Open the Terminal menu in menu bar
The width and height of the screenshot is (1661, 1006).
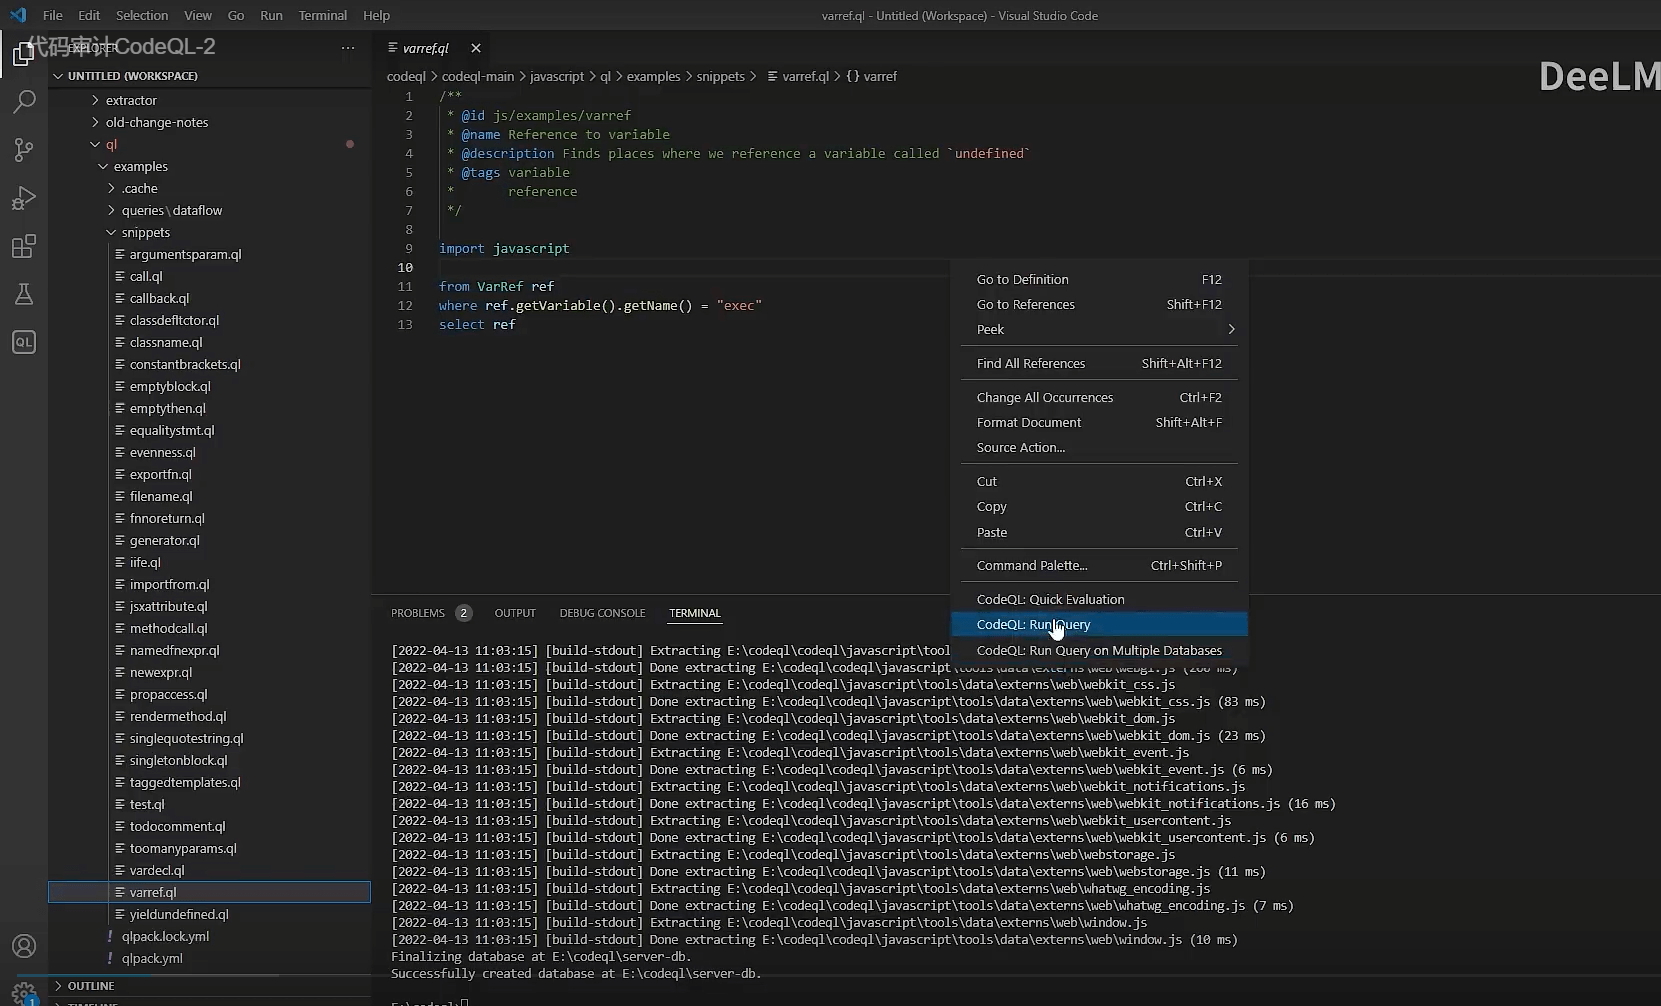pyautogui.click(x=322, y=15)
